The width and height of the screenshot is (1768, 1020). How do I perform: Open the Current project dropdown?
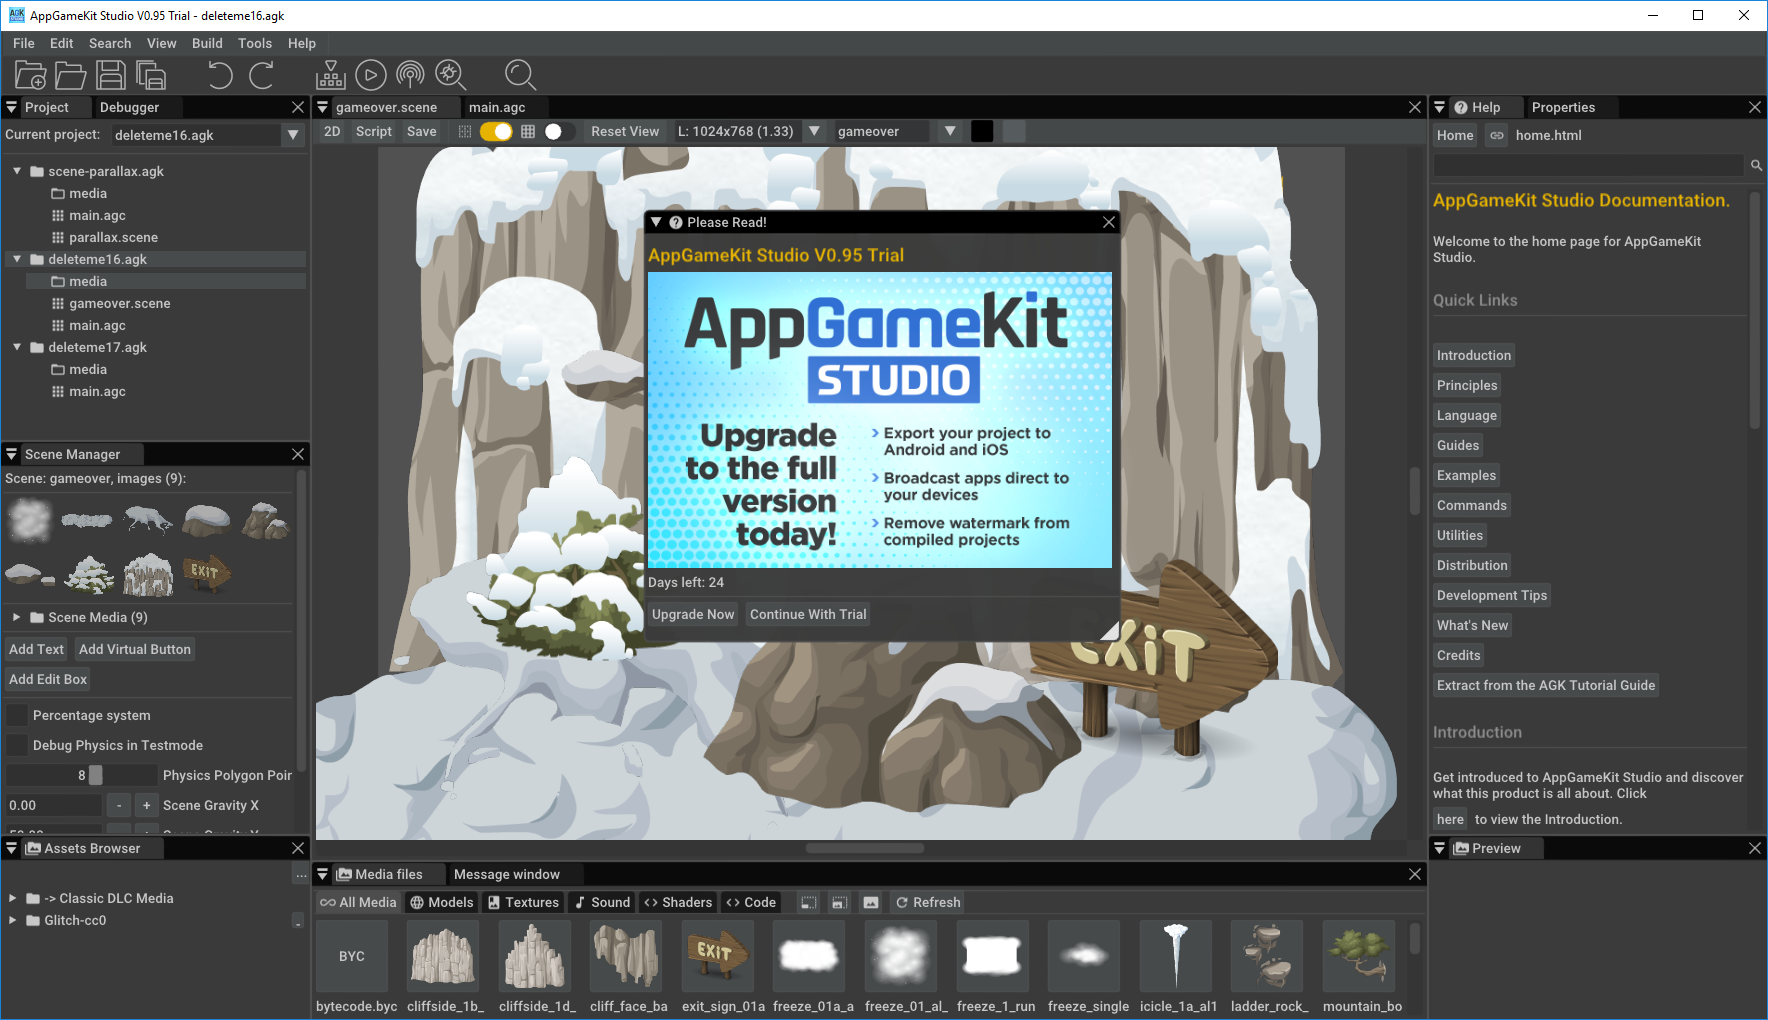point(292,135)
